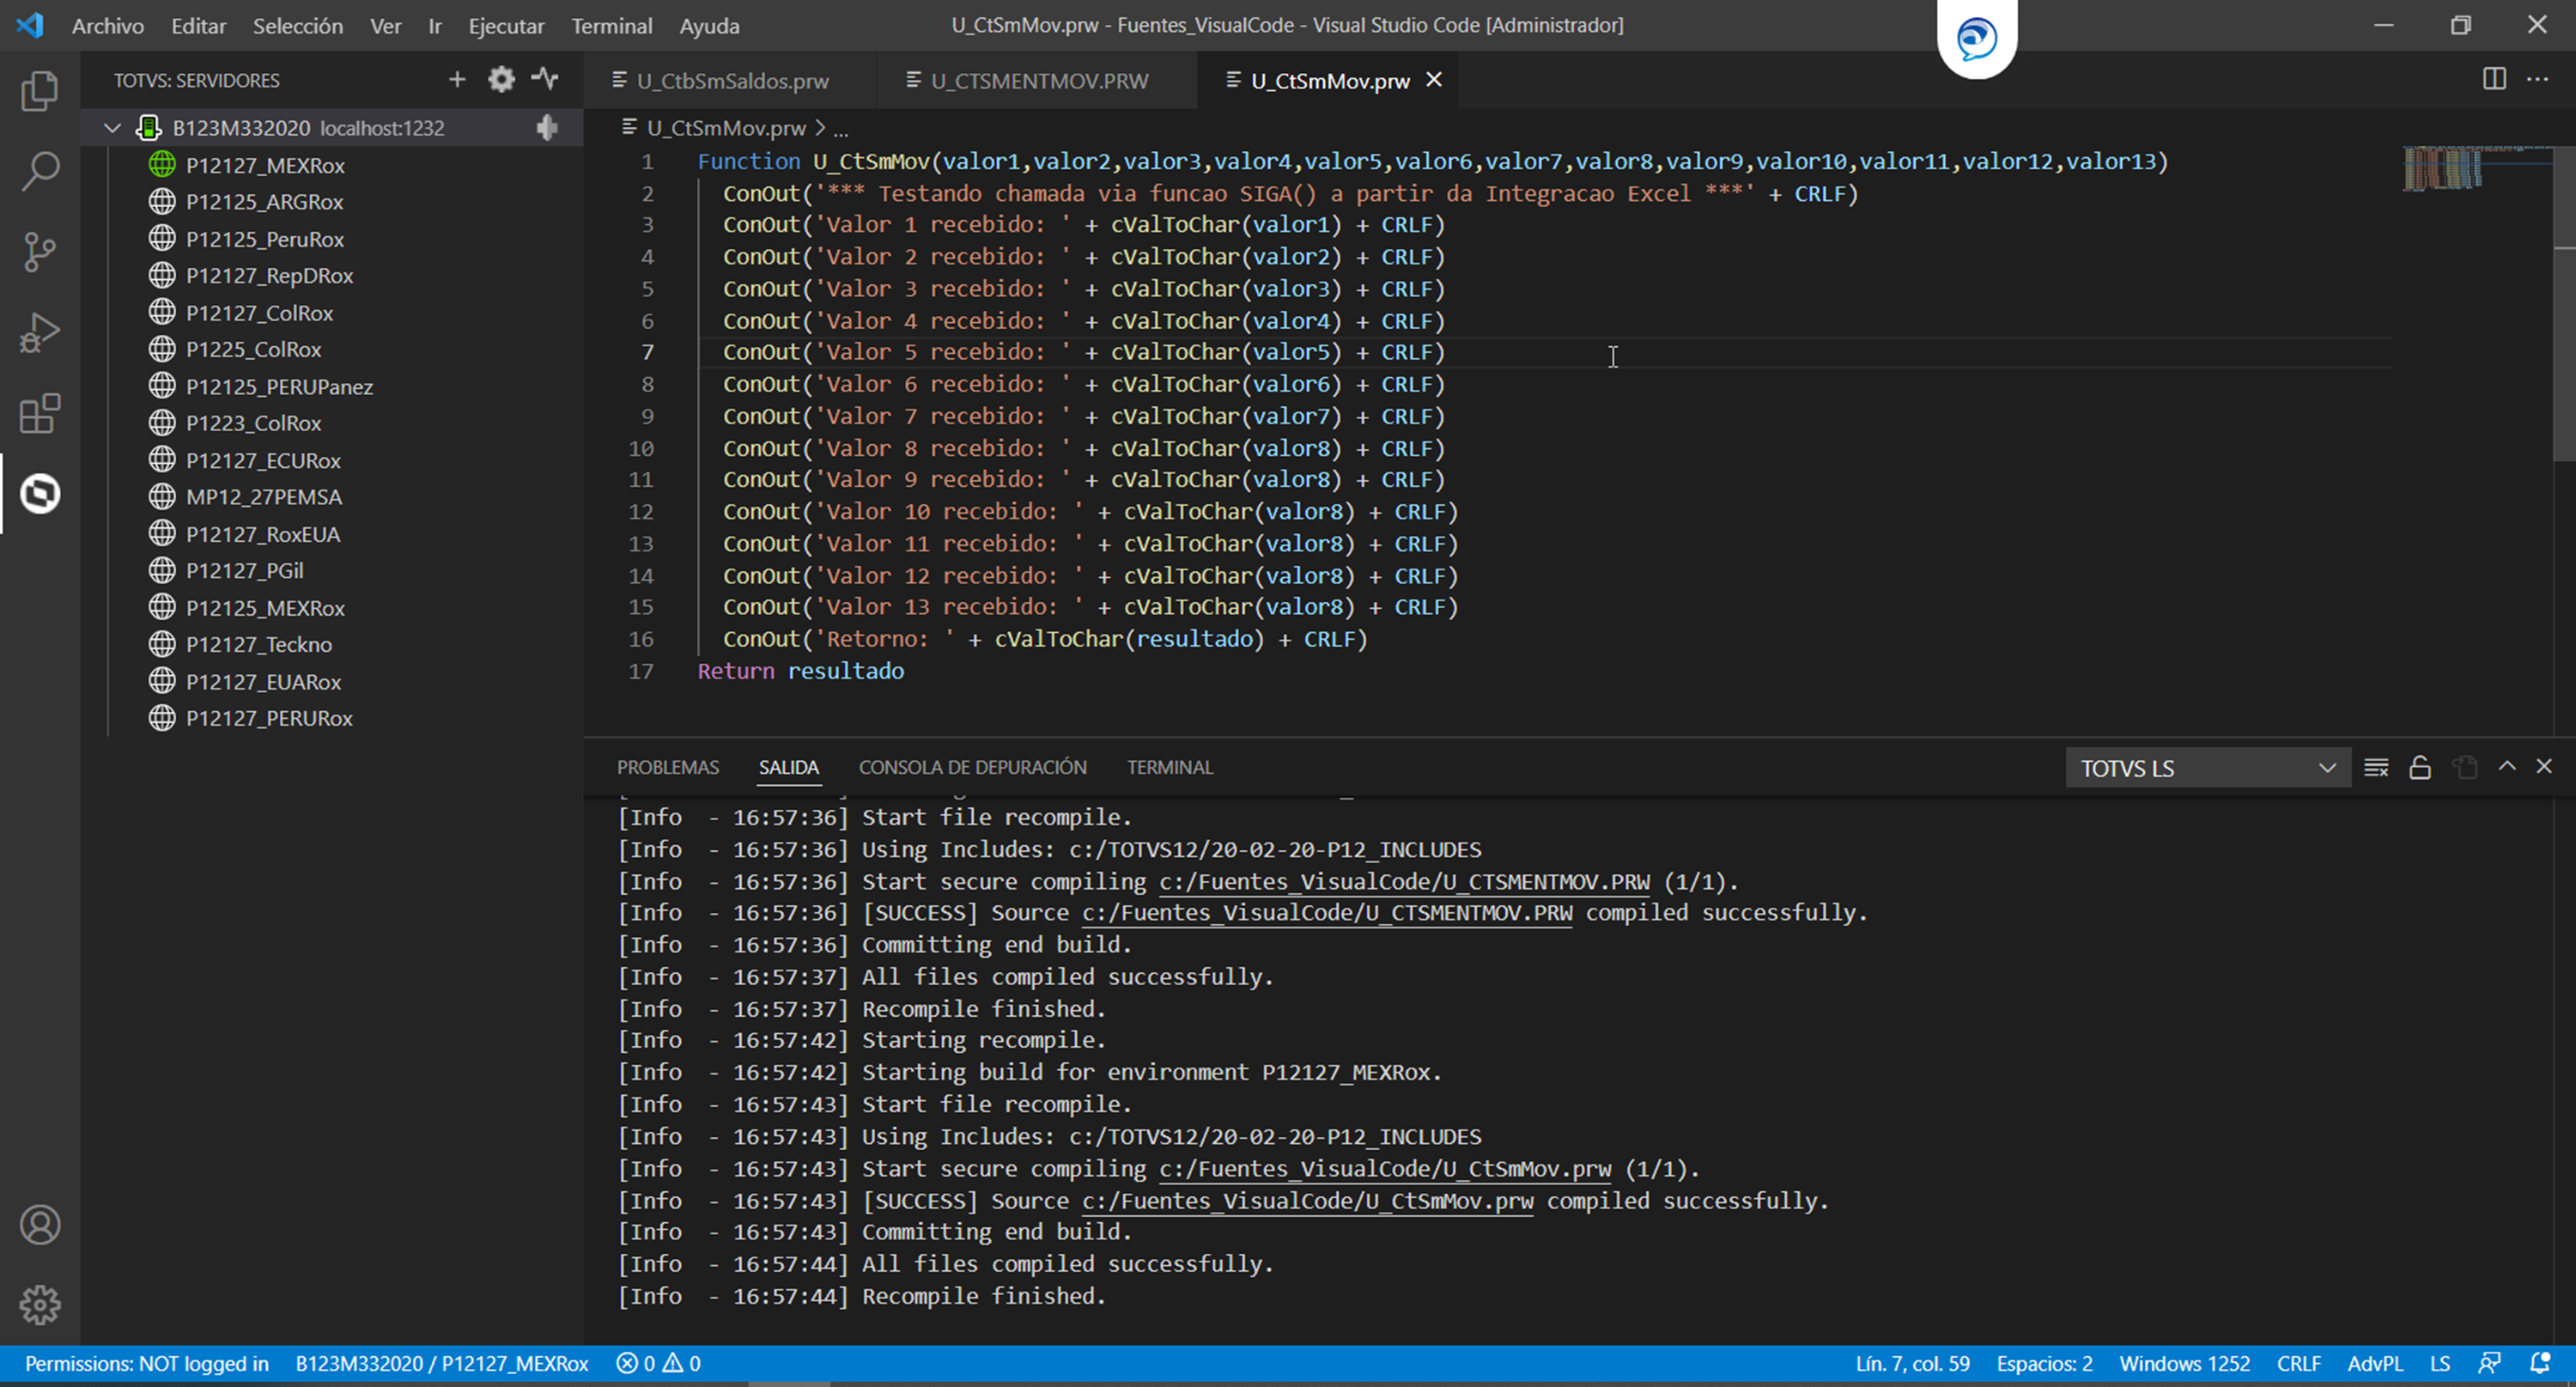Open Source Control view in activity bar
Image resolution: width=2576 pixels, height=1387 pixels.
(40, 252)
